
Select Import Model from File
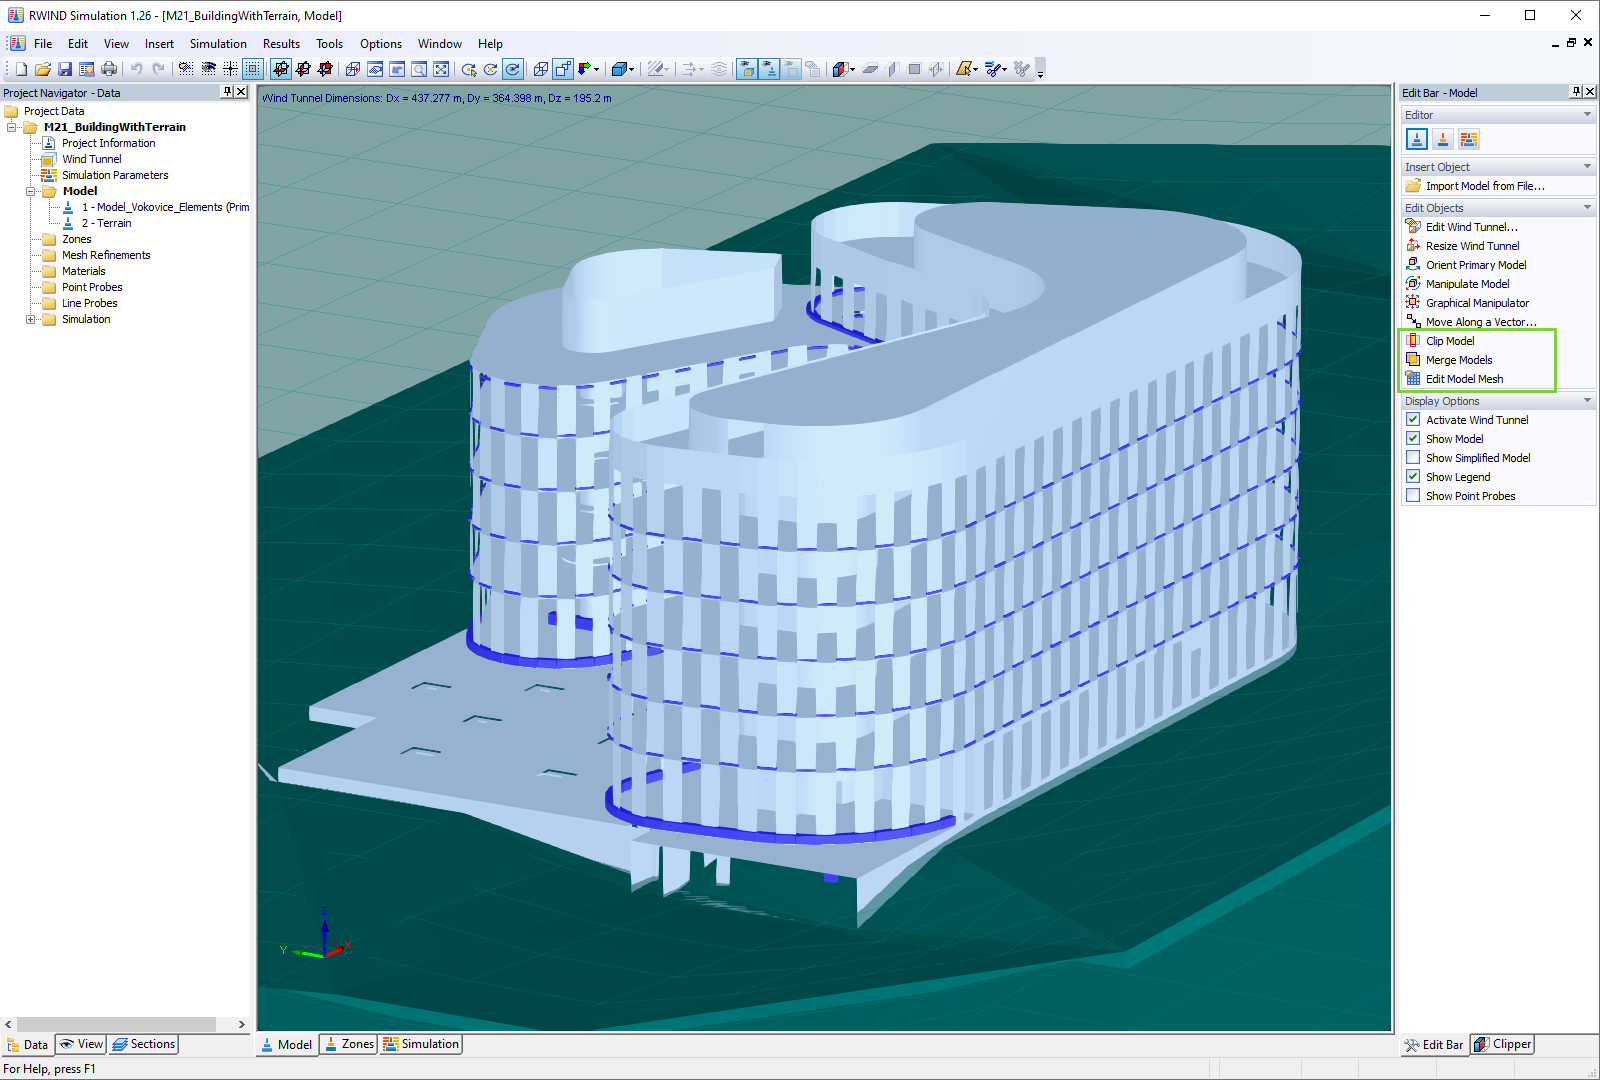click(1483, 185)
